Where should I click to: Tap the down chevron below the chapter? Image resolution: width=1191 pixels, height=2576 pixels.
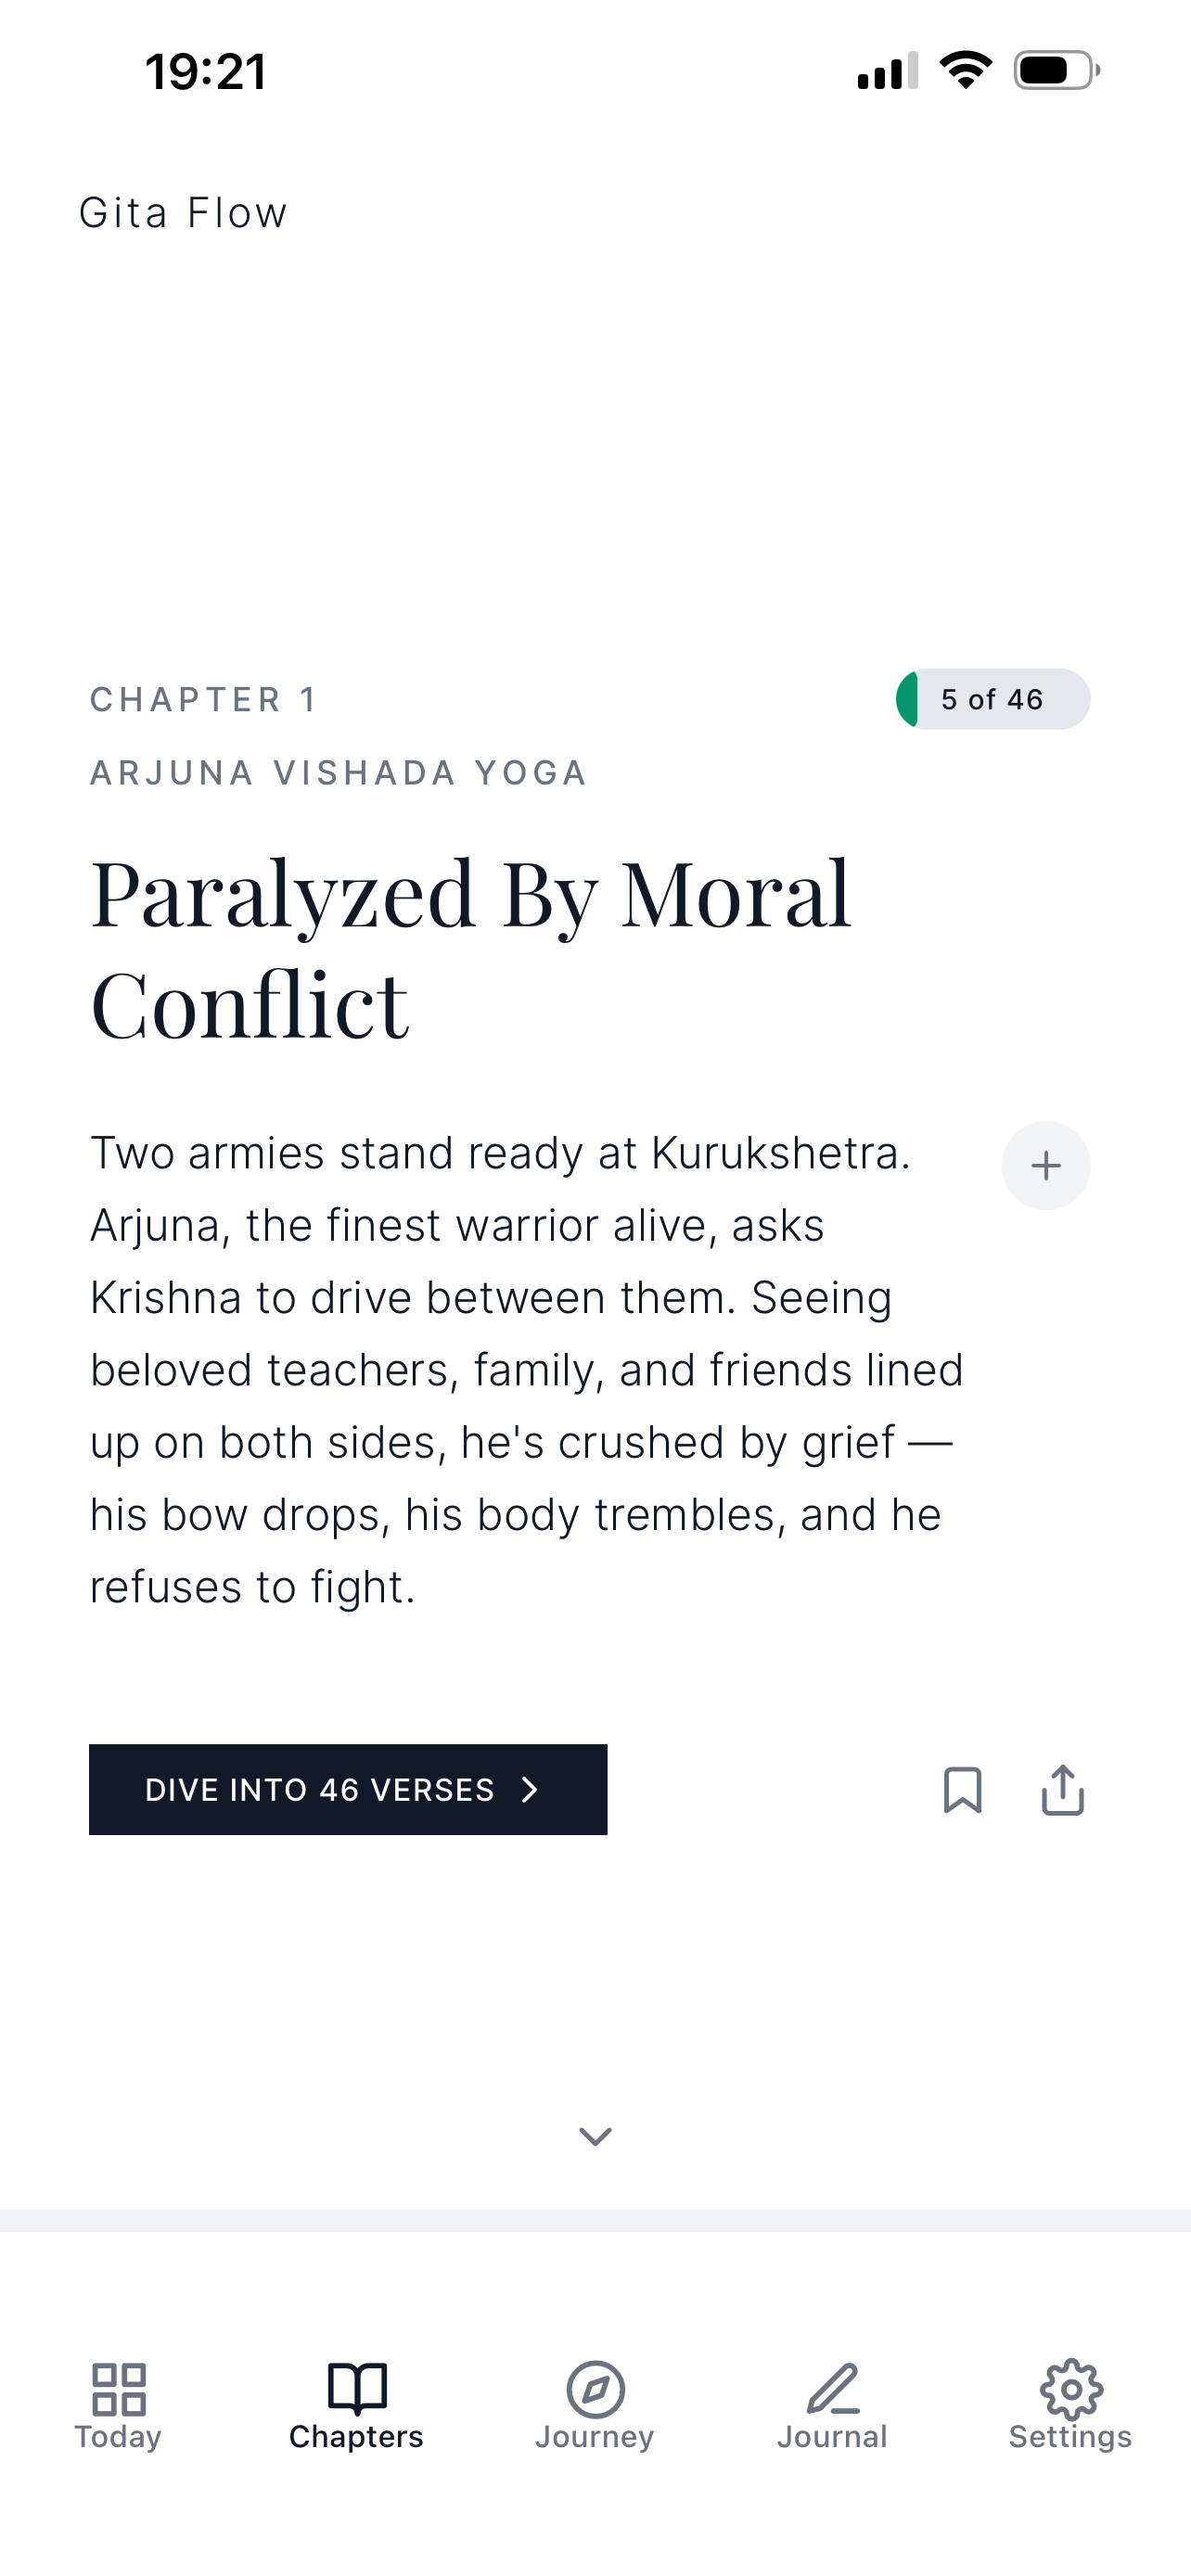coord(595,2136)
